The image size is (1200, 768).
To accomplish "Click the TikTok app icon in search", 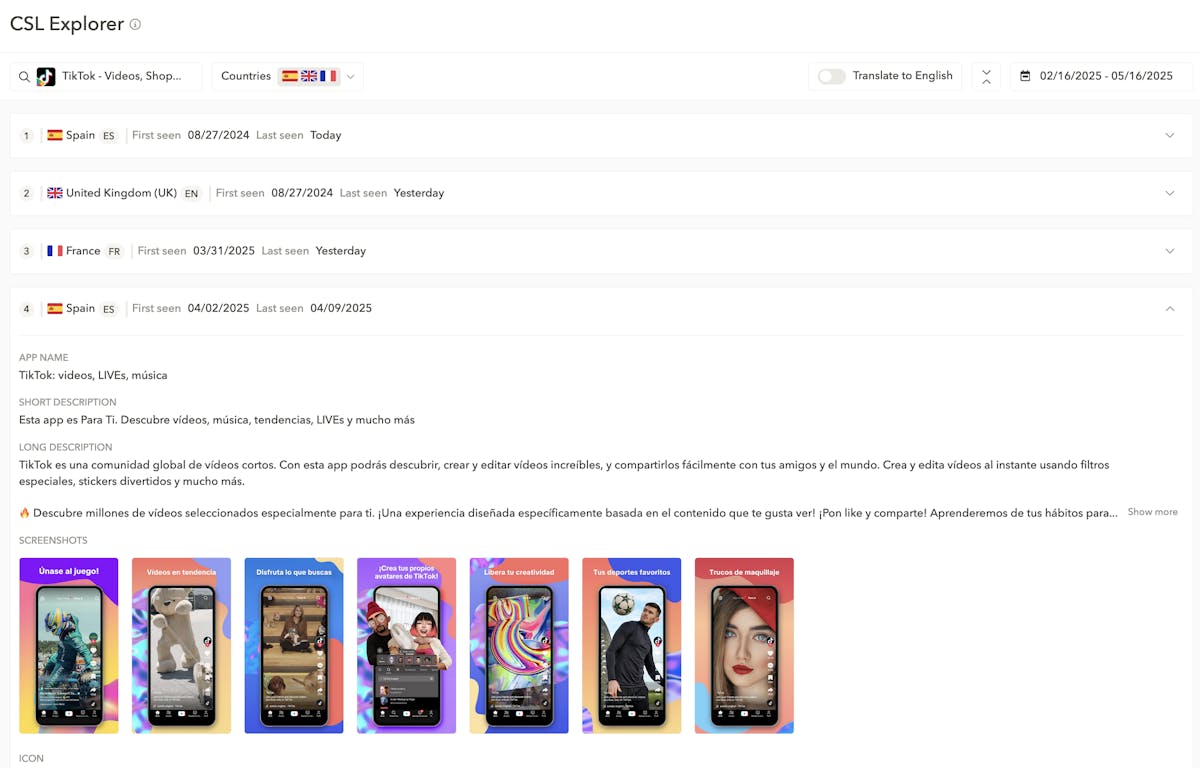I will pos(46,77).
